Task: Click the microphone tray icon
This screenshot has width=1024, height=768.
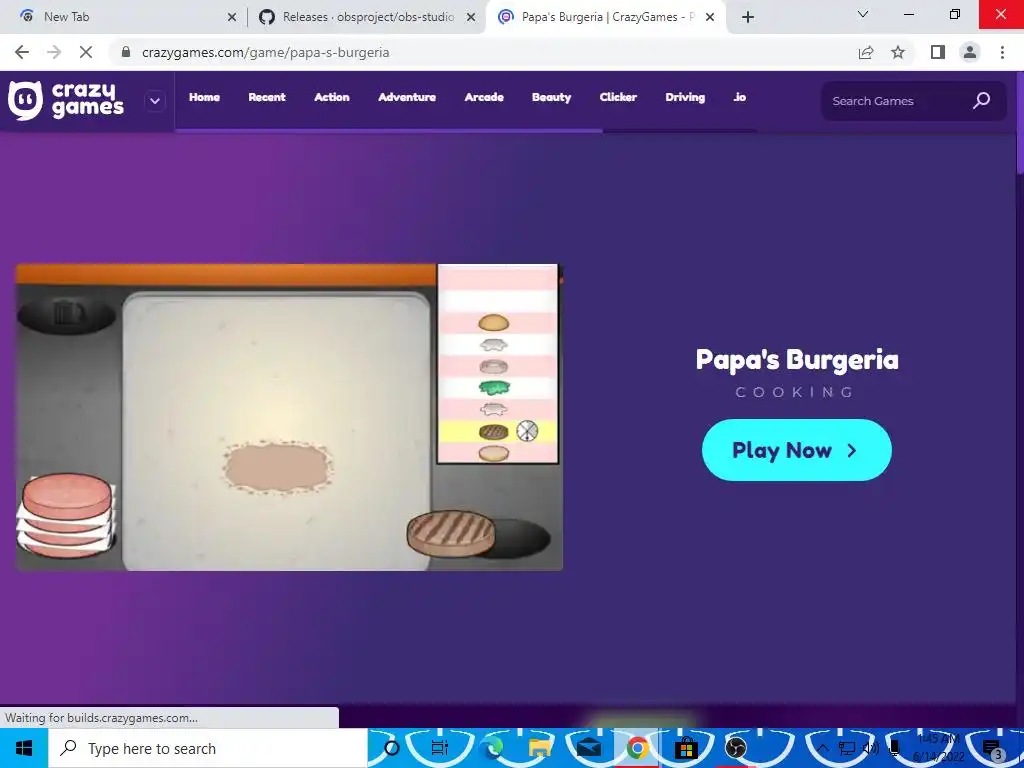Action: point(894,748)
